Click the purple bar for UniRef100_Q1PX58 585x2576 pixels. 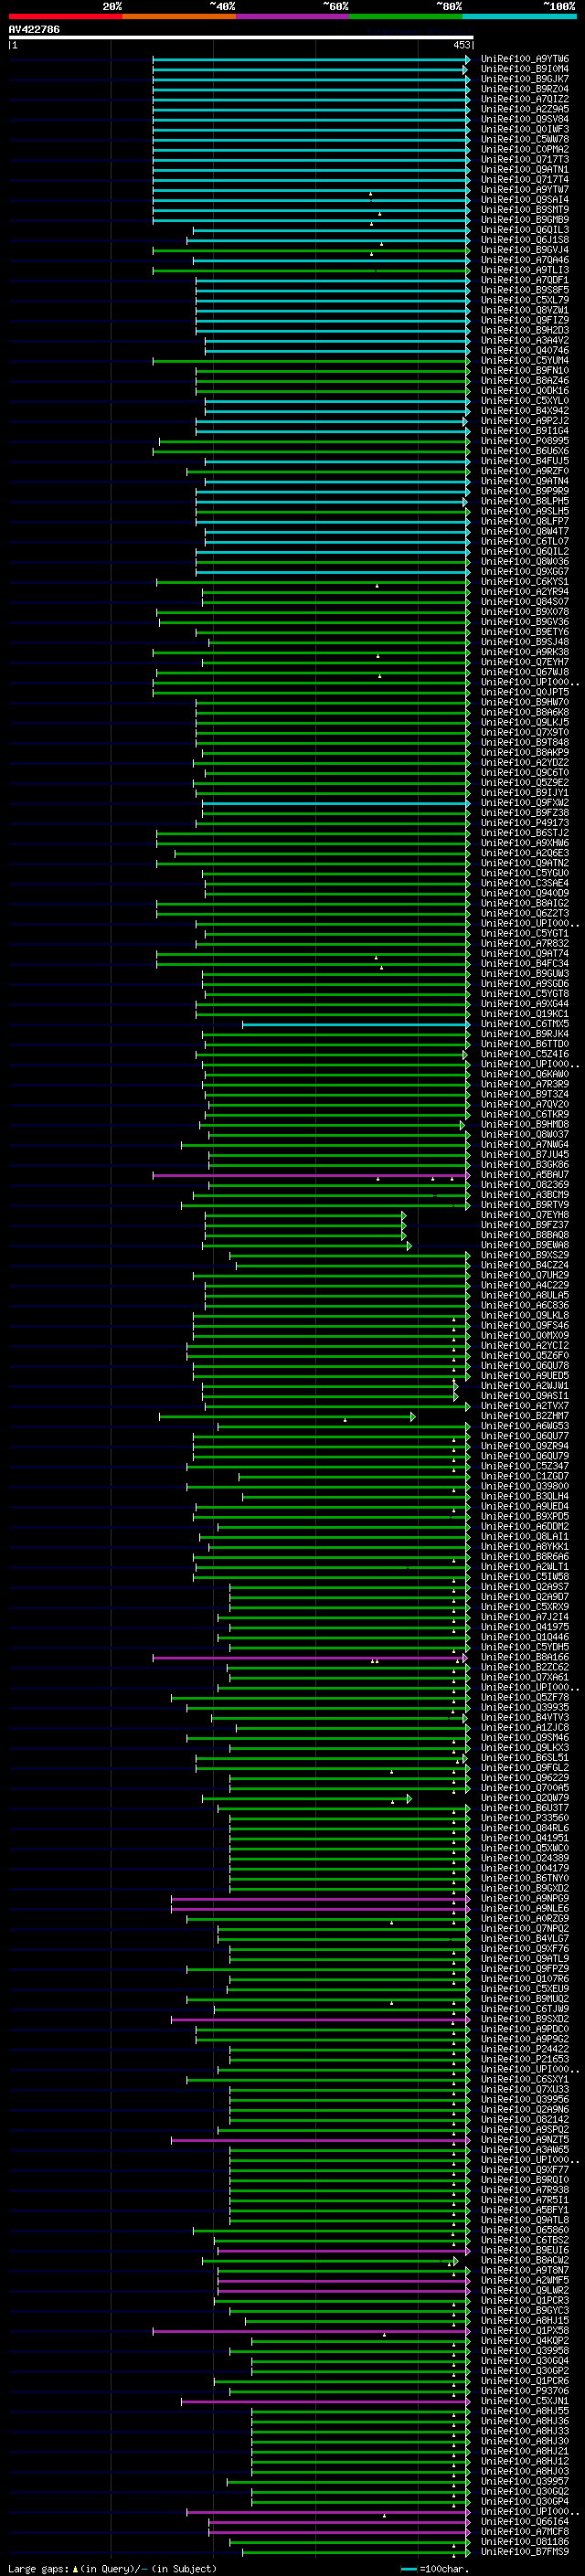click(x=311, y=2331)
